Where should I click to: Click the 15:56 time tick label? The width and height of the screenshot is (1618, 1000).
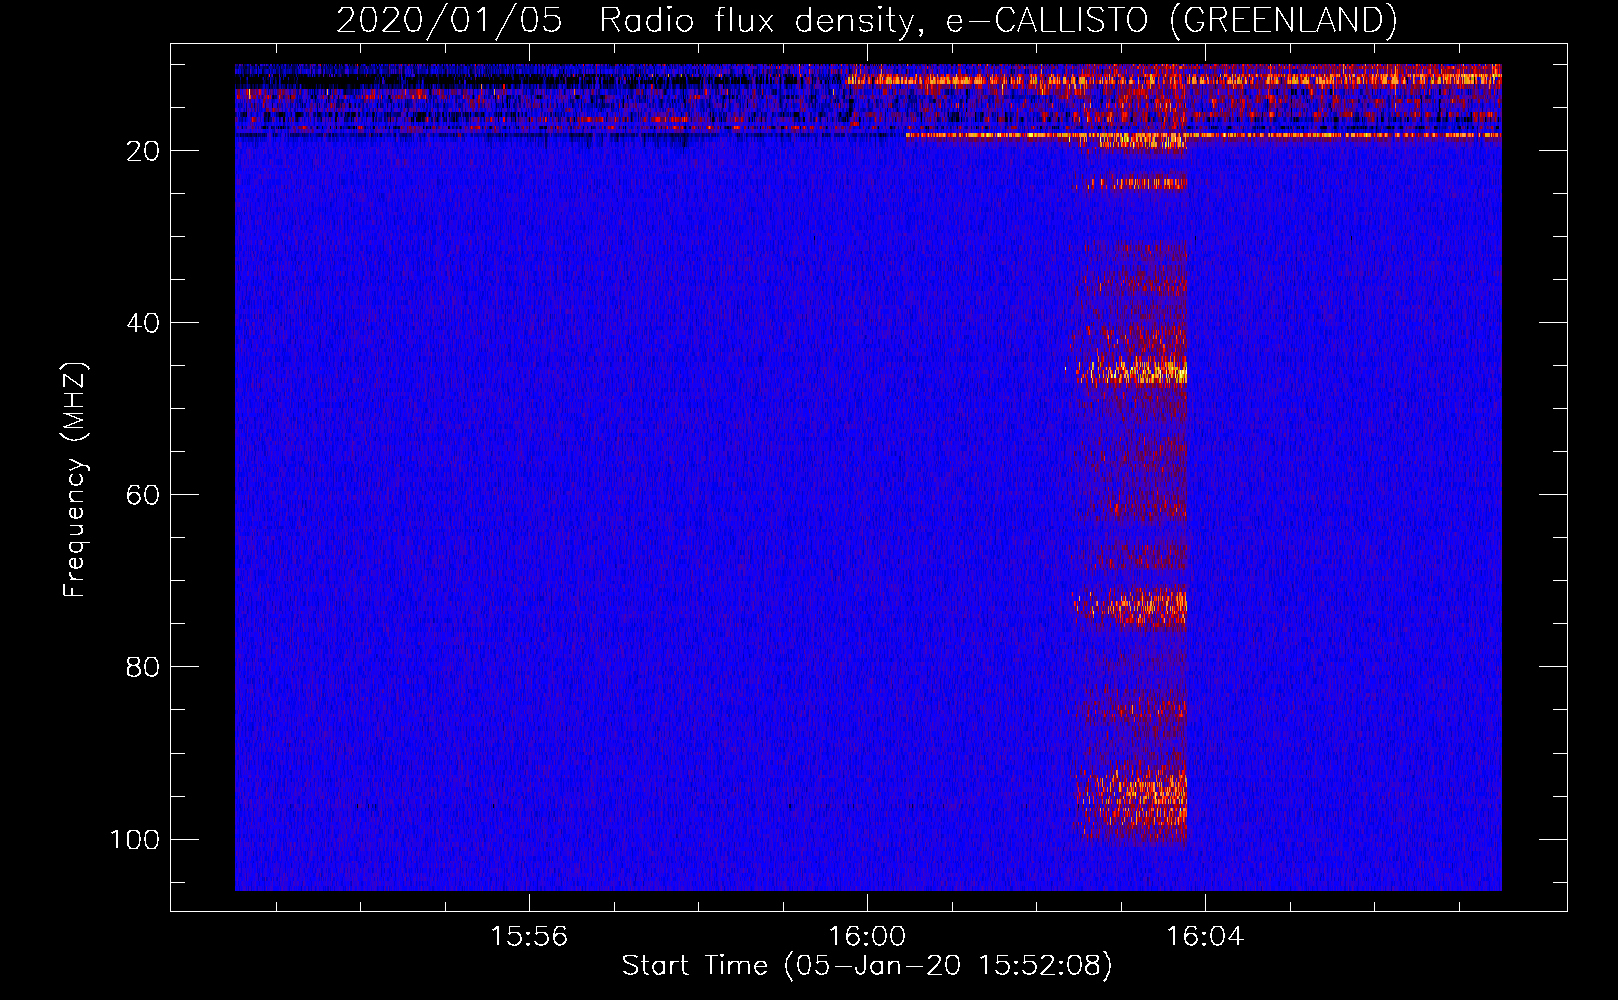[x=529, y=937]
